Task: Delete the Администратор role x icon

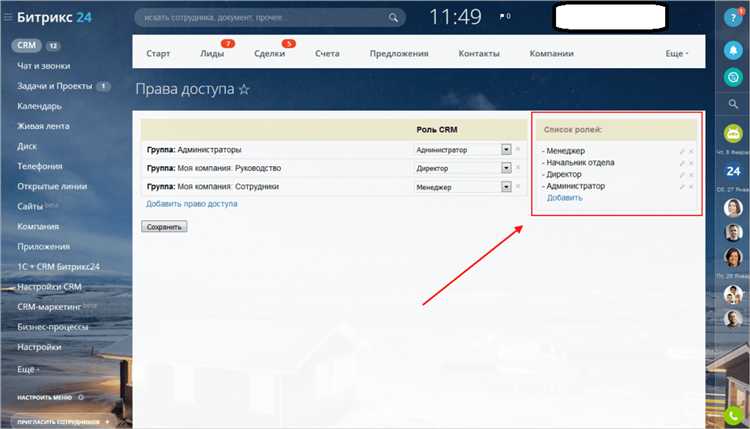Action: (691, 187)
